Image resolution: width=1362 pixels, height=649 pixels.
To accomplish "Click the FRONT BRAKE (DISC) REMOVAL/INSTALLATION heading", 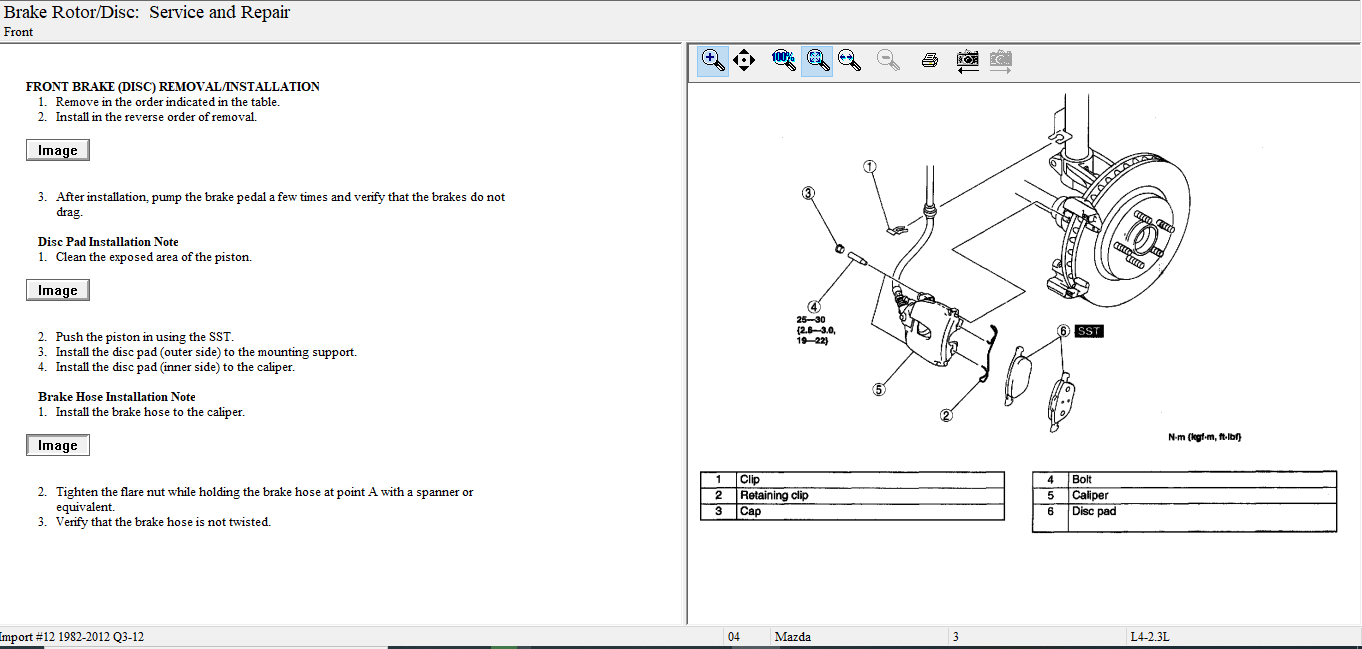I will point(173,87).
